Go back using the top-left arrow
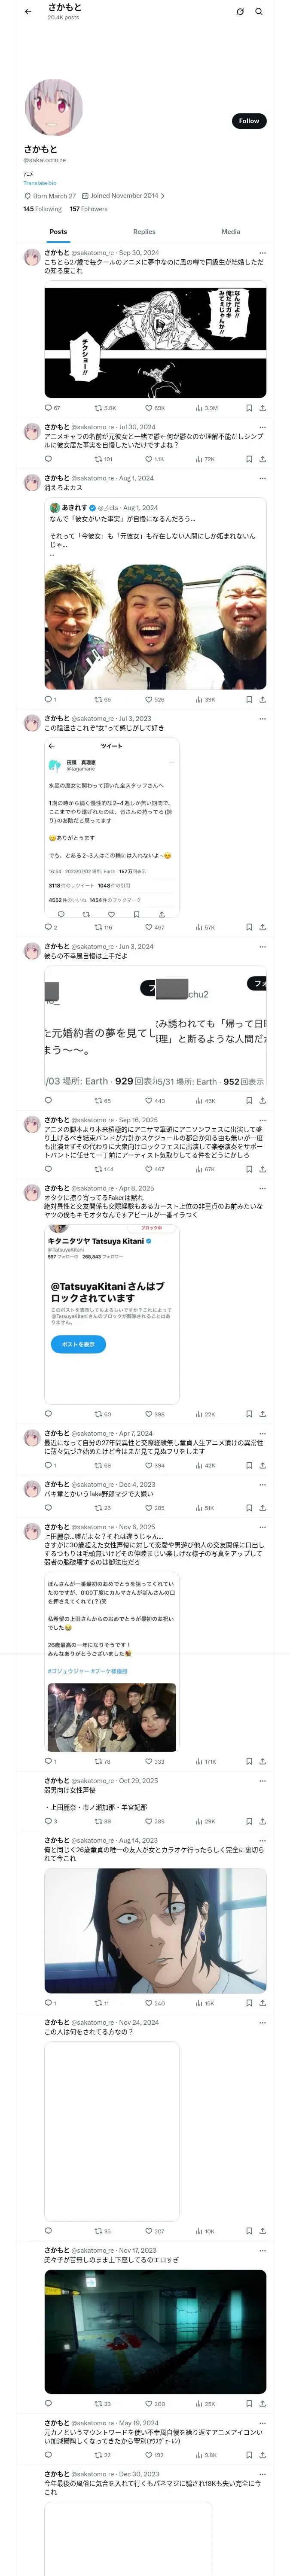Image resolution: width=290 pixels, height=2576 pixels. click(x=27, y=12)
